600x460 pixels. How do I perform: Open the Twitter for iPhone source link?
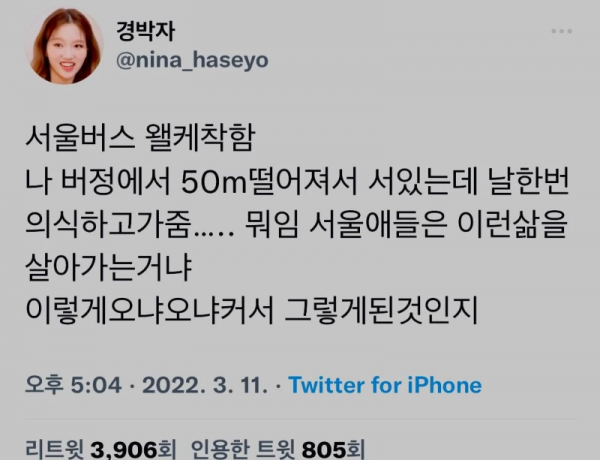point(385,385)
